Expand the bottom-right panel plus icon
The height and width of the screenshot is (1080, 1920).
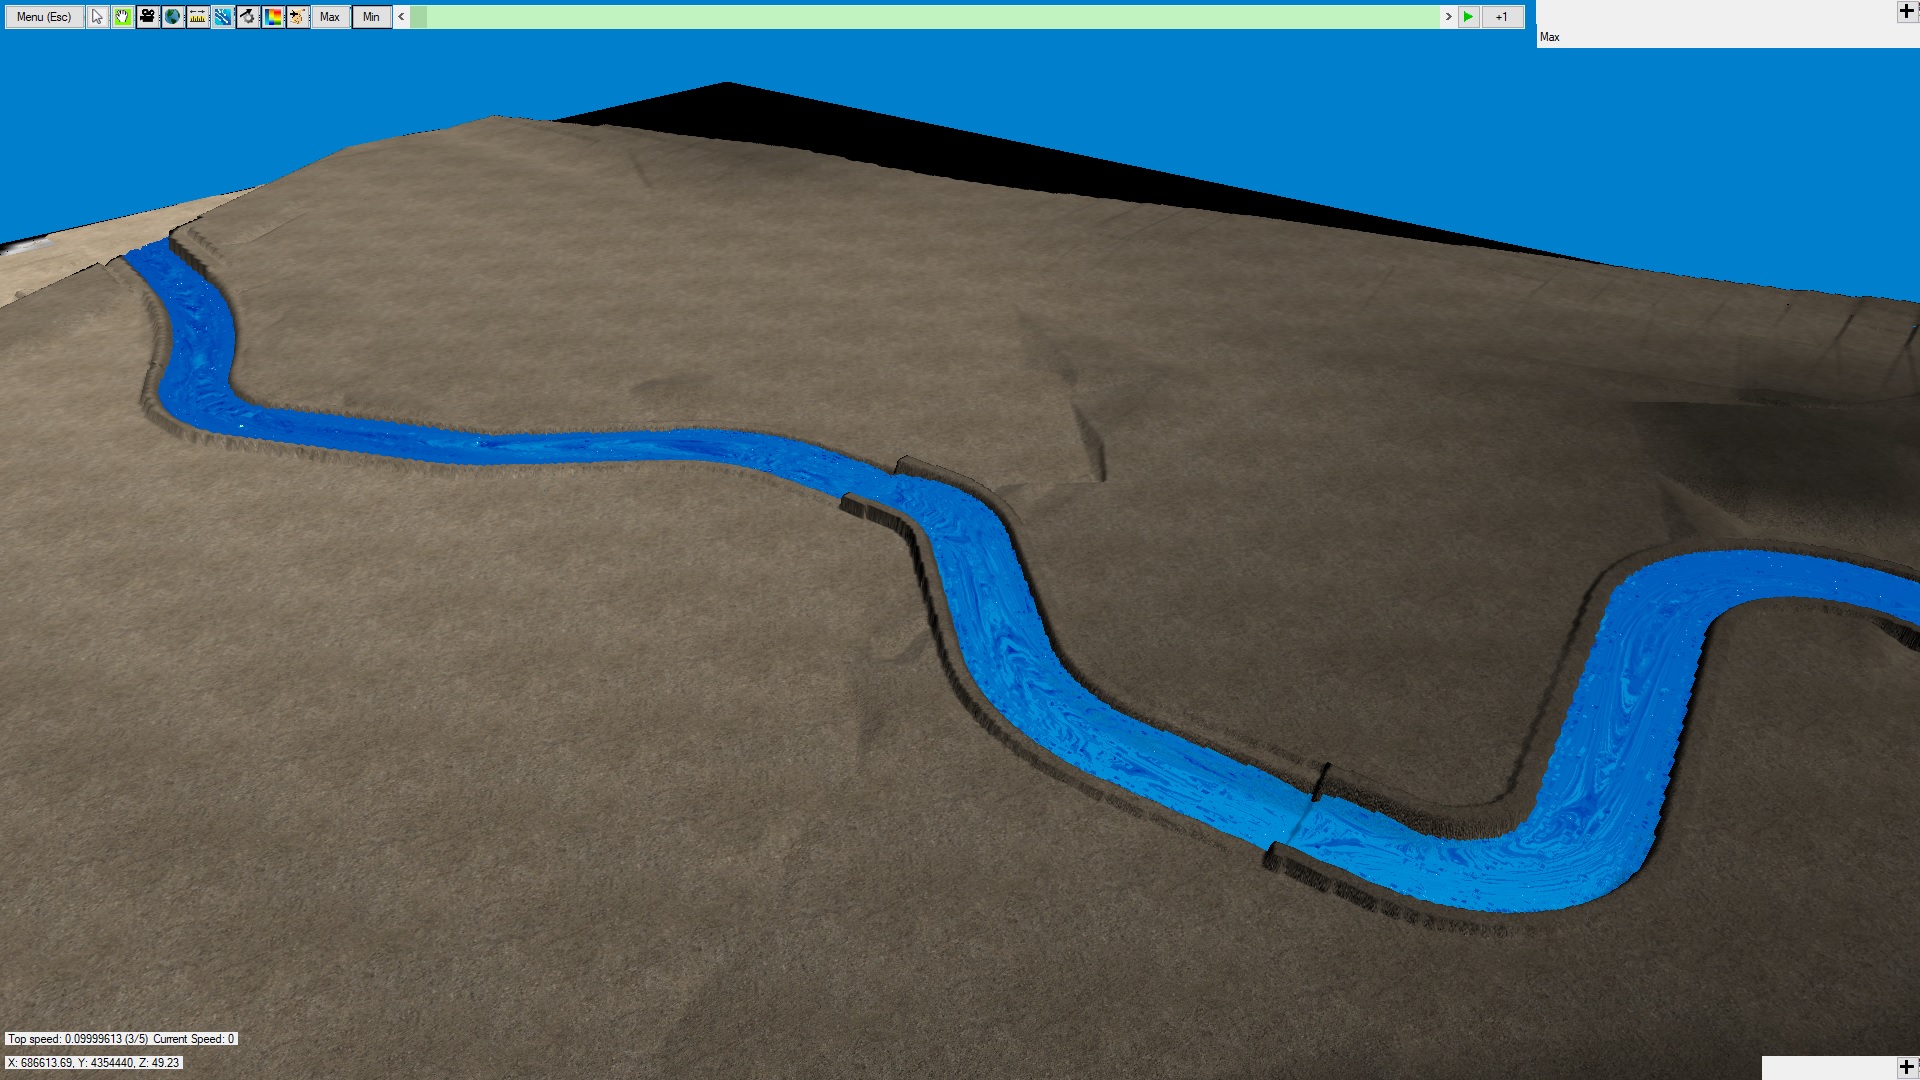pos(1906,1067)
